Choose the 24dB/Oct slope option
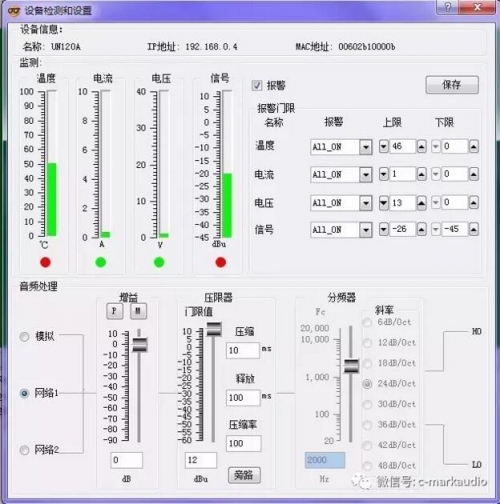500x504 pixels. 367,384
